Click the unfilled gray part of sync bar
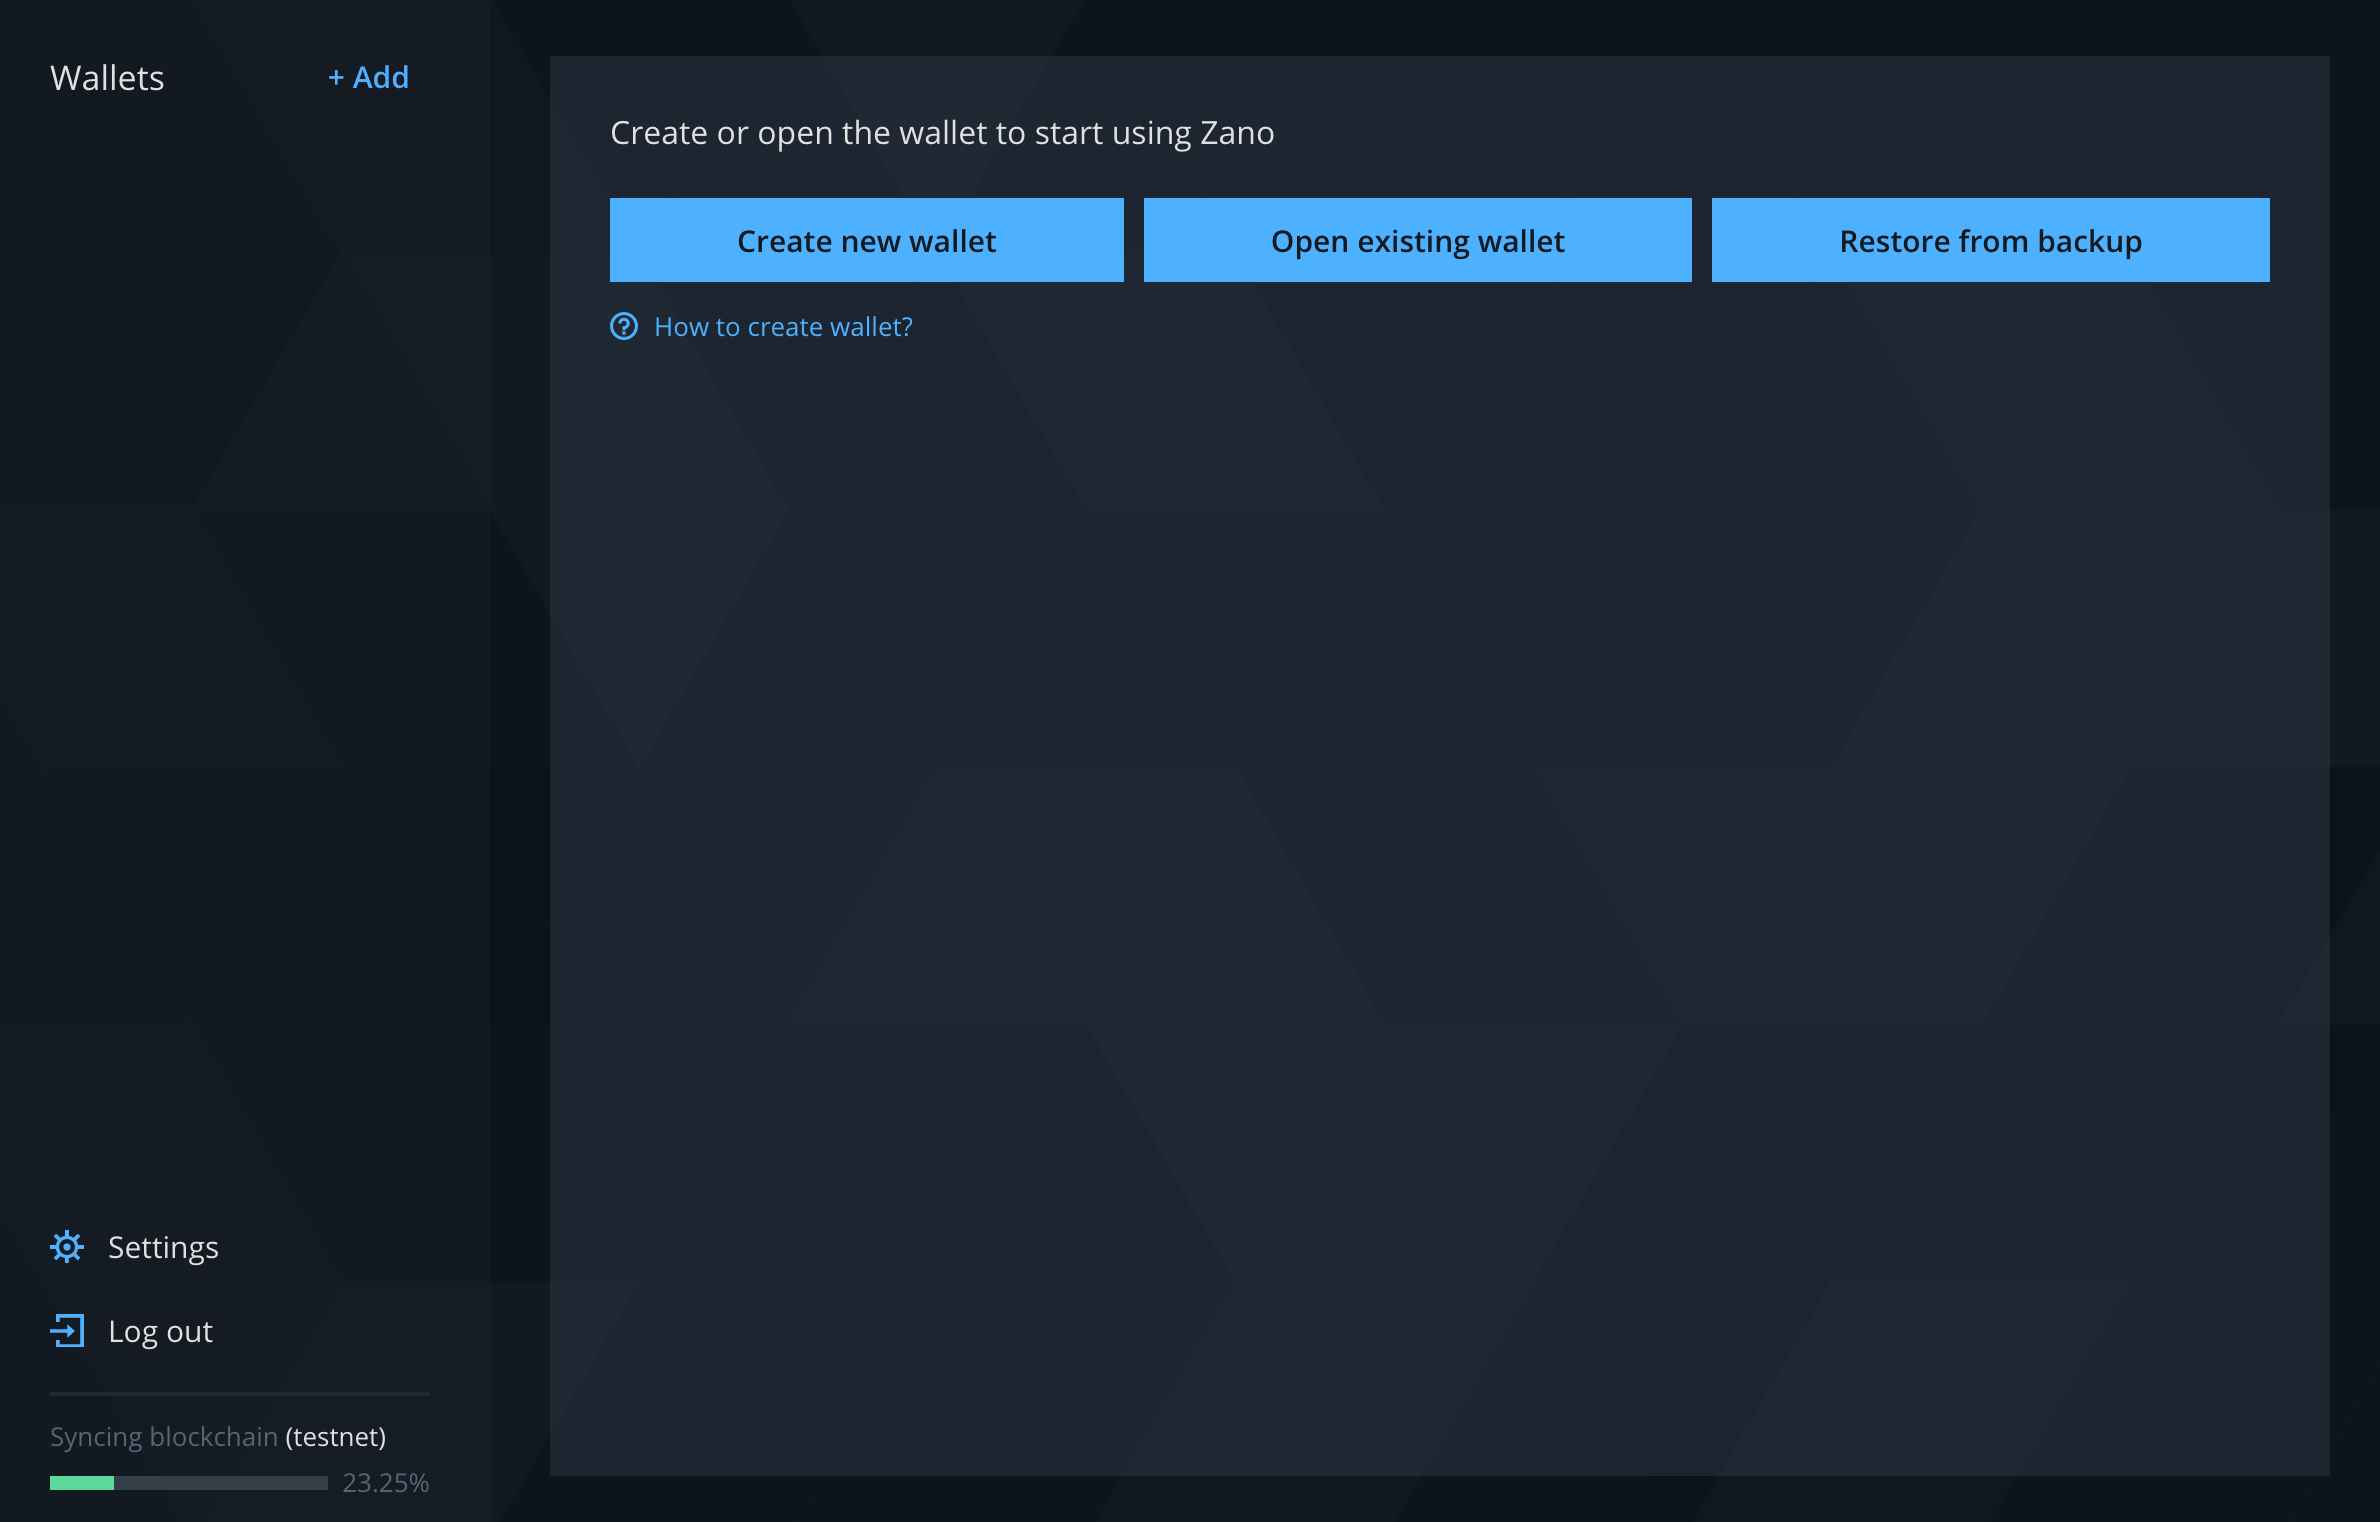The width and height of the screenshot is (2380, 1522). 220,1483
